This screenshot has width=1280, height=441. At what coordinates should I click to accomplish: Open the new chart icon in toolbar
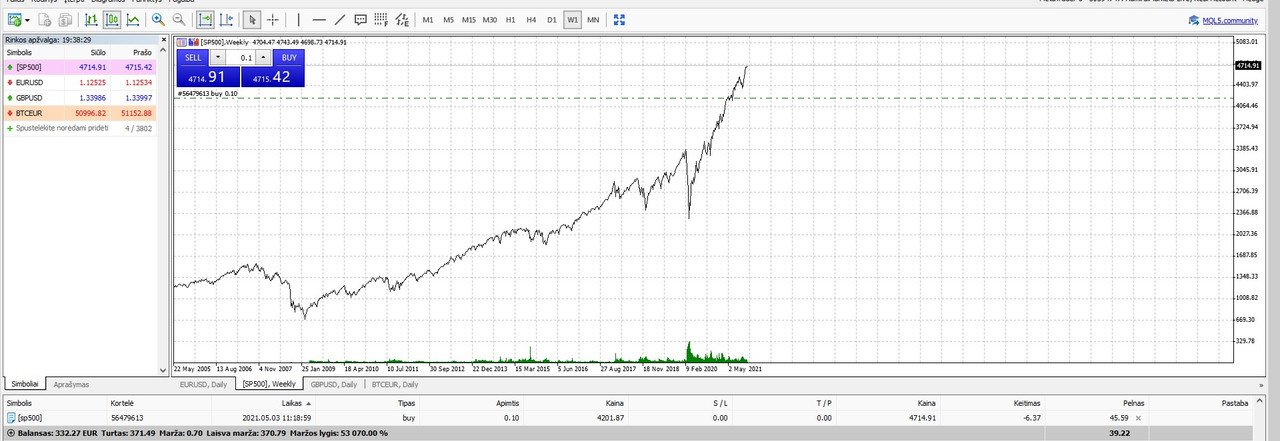pyautogui.click(x=14, y=20)
